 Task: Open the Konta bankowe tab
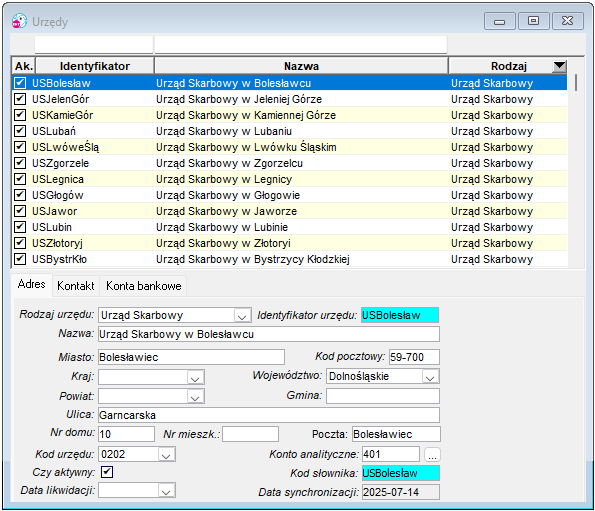[143, 286]
